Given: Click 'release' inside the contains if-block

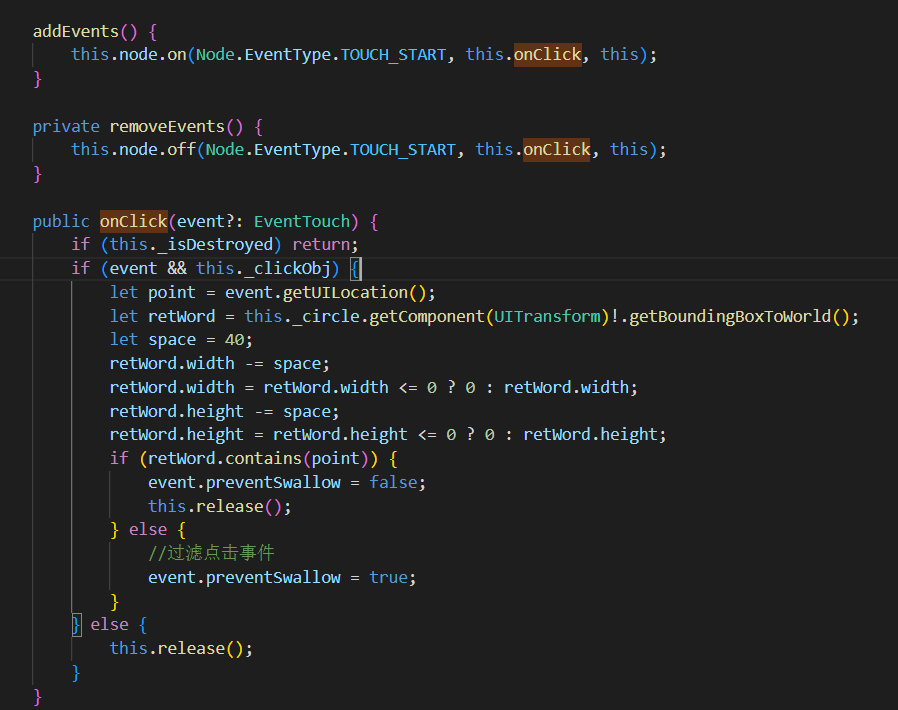Looking at the screenshot, I should click(230, 506).
